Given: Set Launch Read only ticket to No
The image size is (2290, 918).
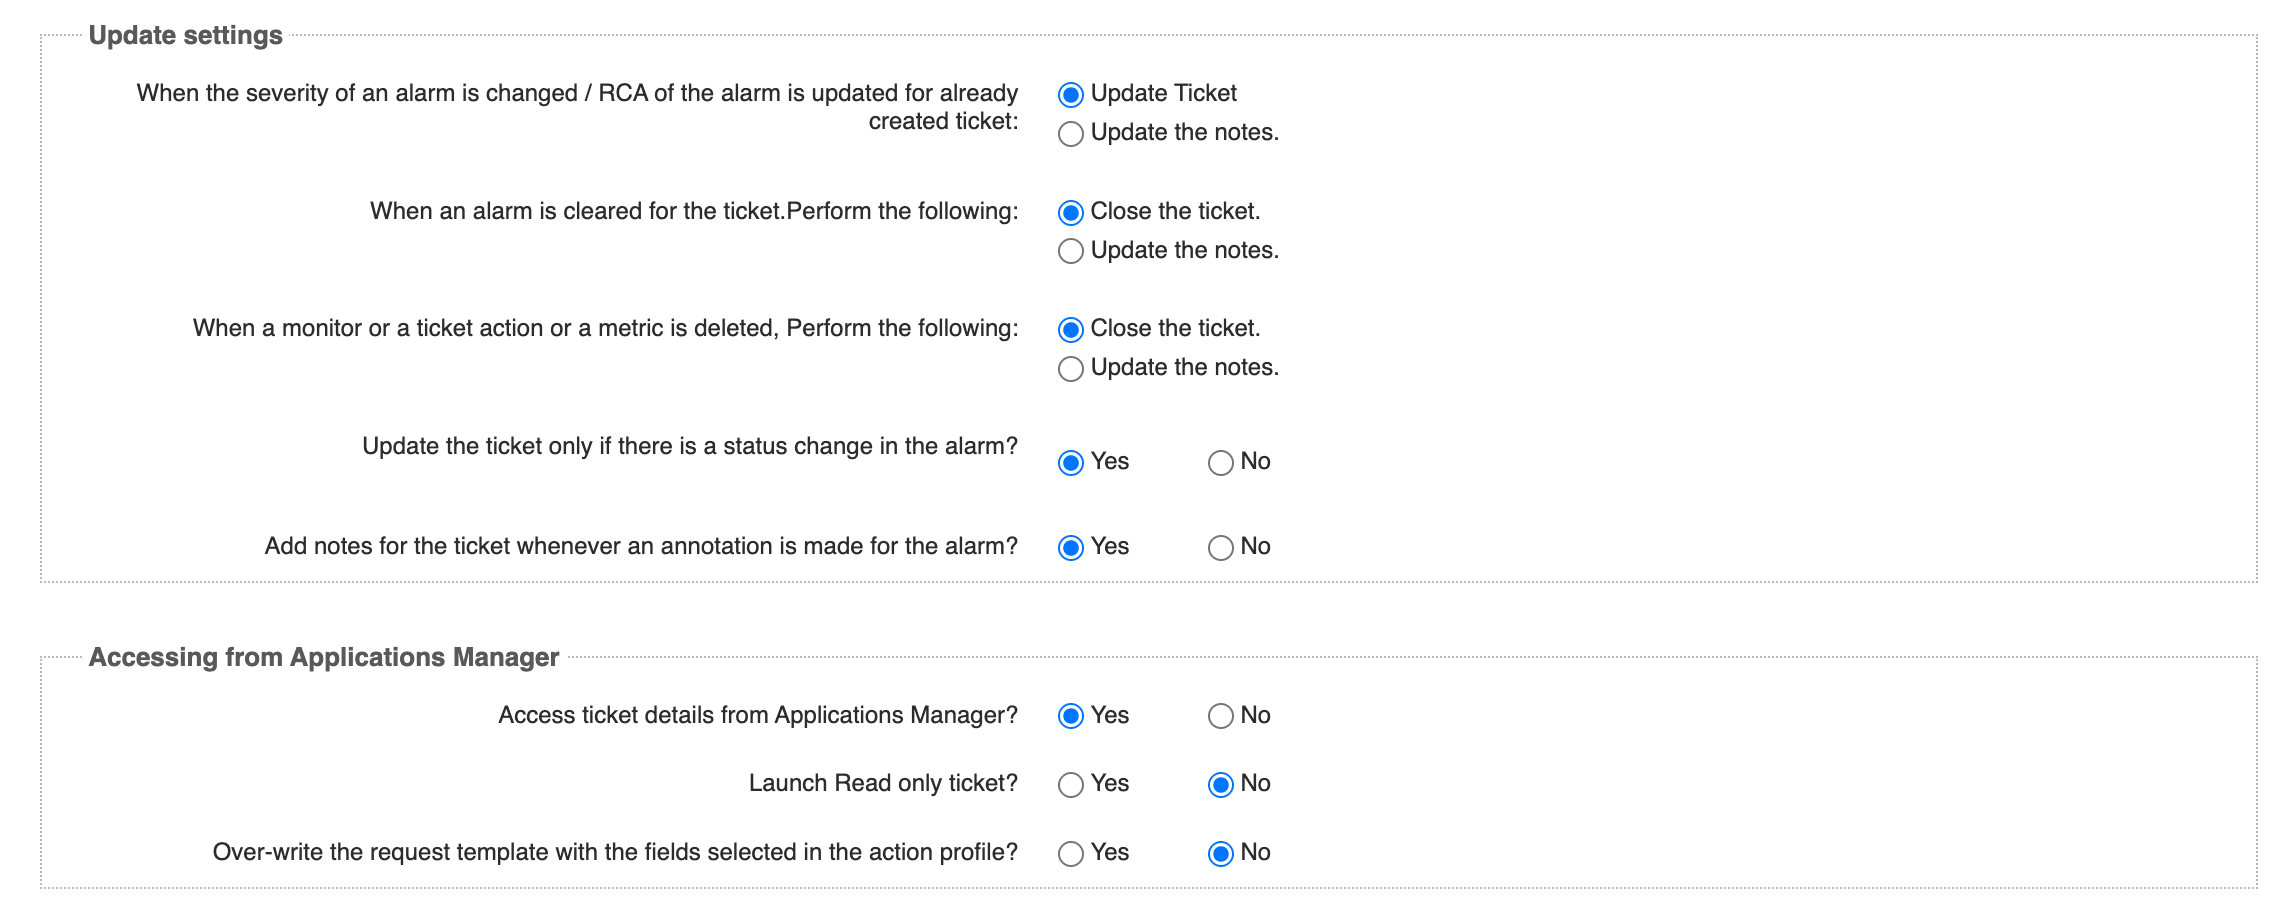Looking at the screenshot, I should coord(1220,785).
